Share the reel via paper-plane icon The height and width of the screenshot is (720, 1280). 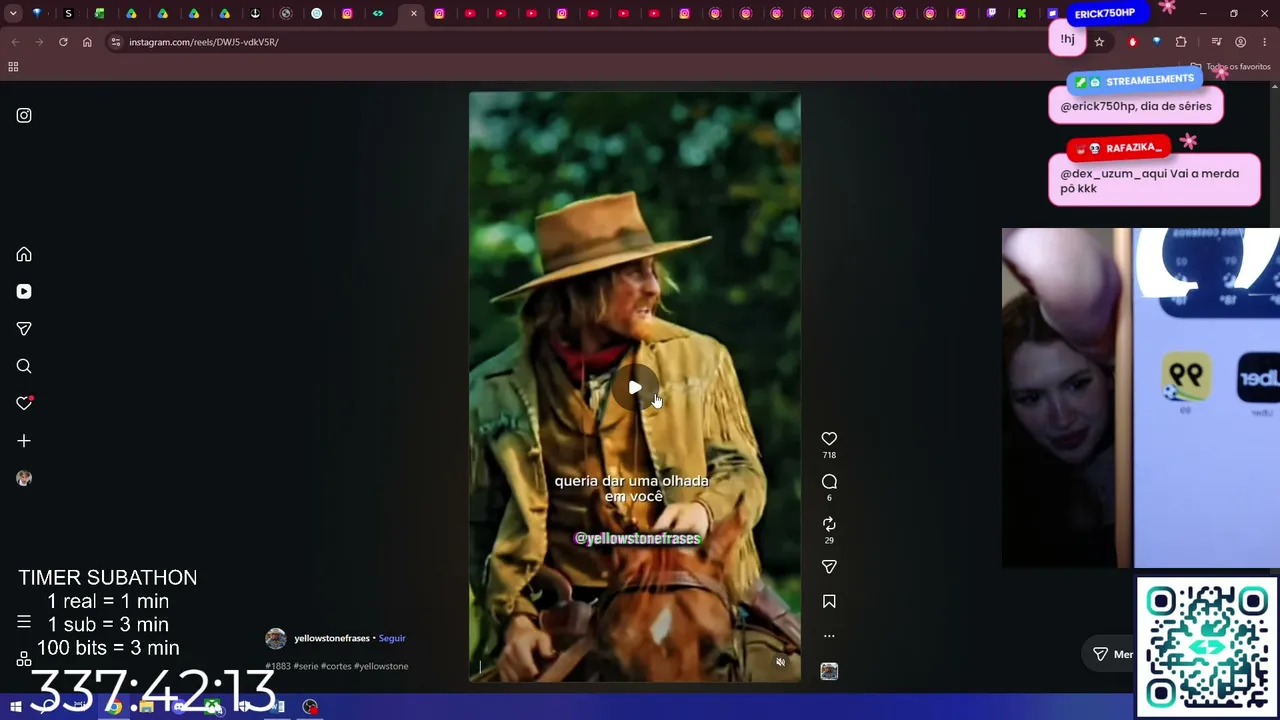(829, 567)
